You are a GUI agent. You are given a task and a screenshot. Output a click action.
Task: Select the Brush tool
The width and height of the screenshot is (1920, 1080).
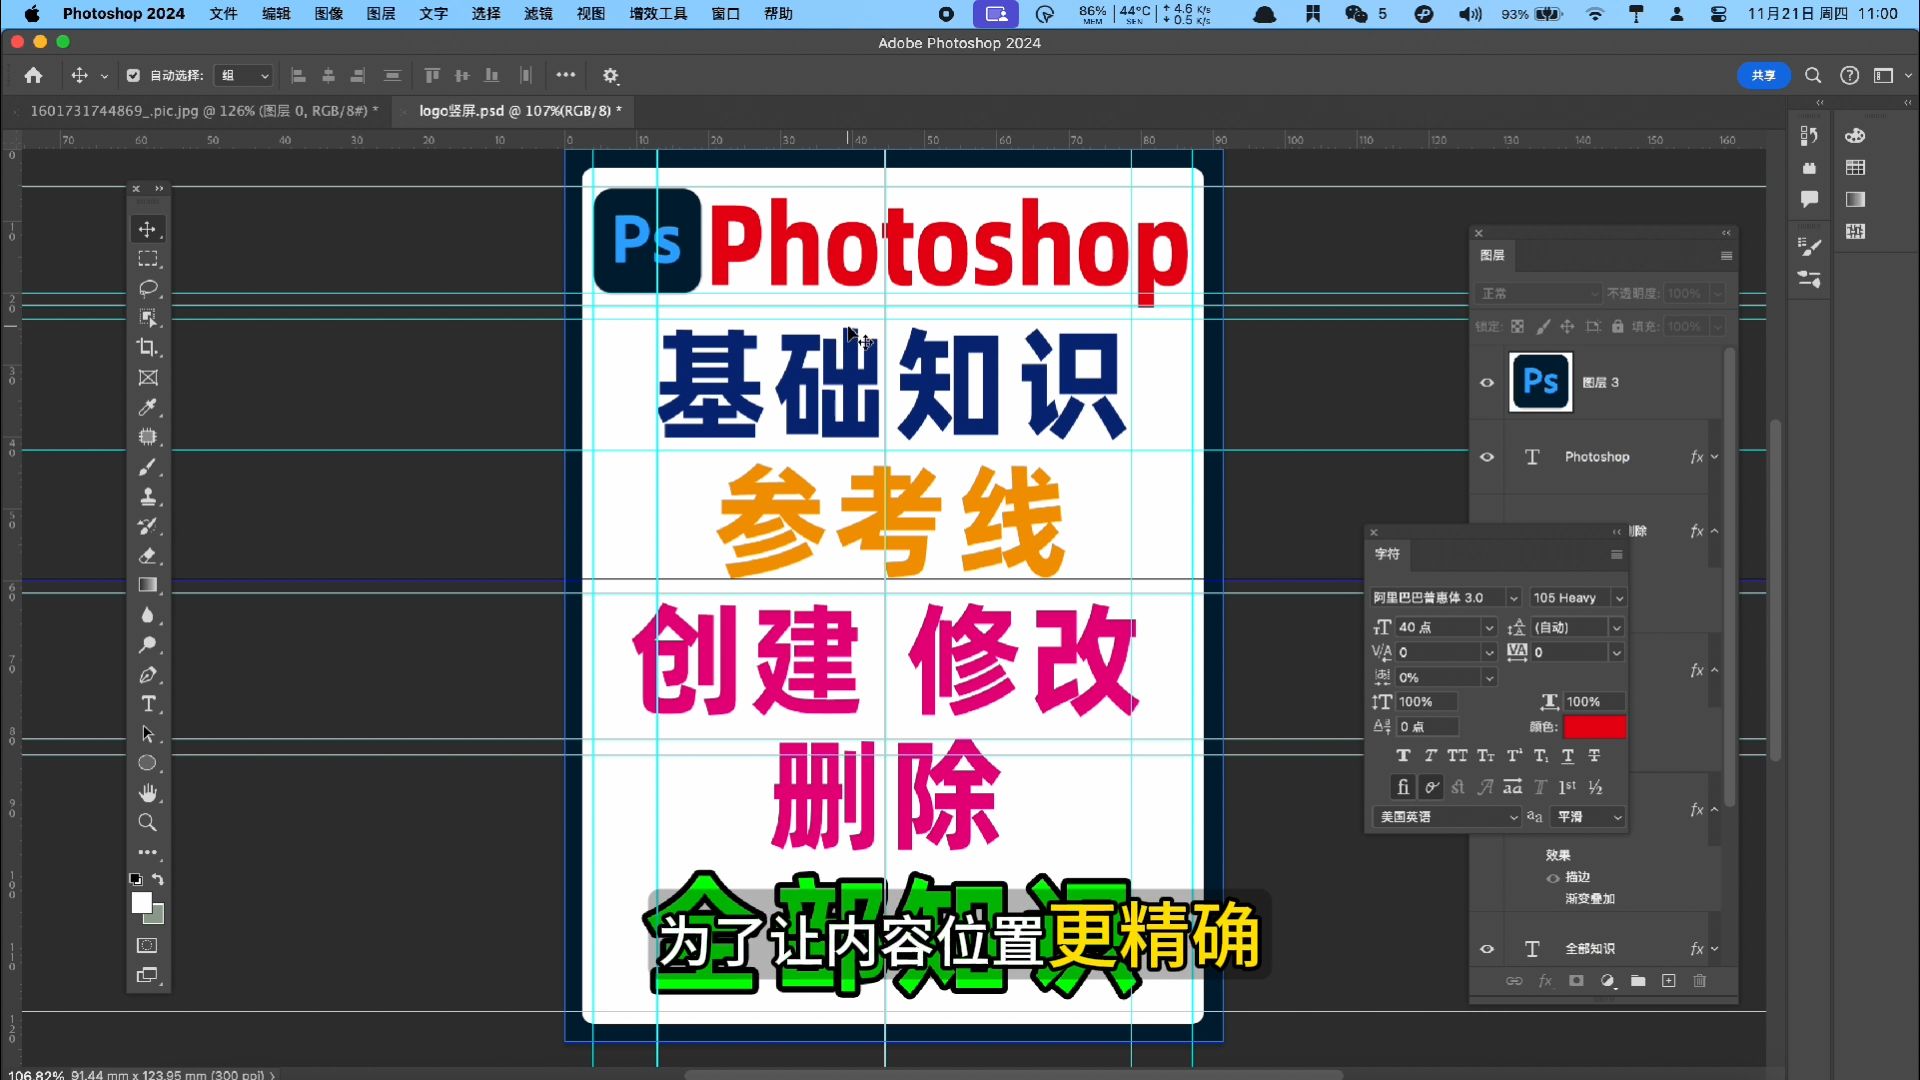pos(148,467)
